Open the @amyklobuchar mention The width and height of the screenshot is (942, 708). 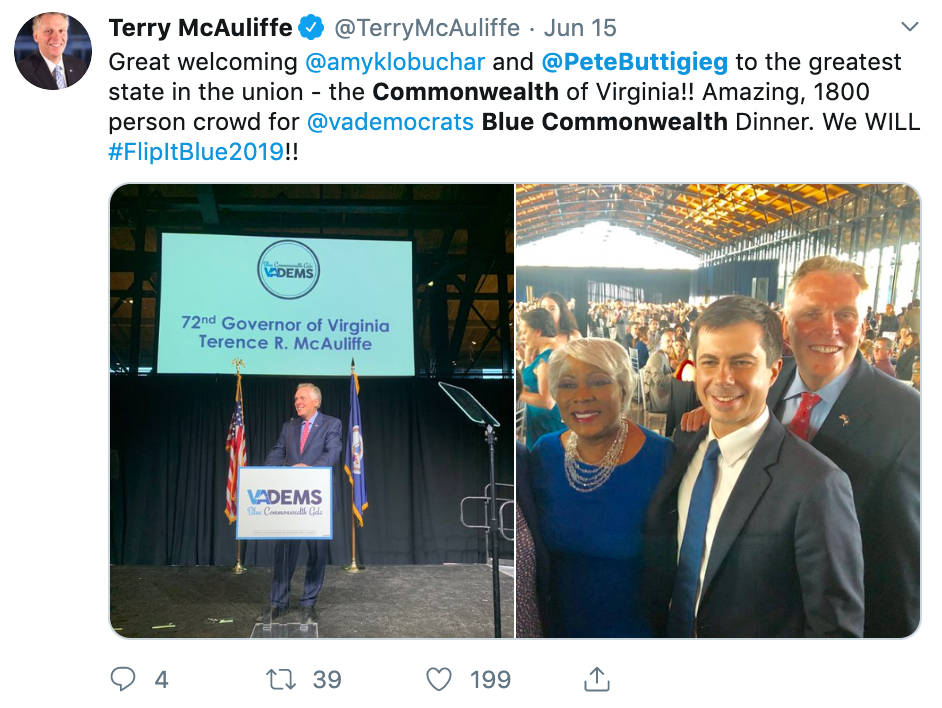(395, 62)
